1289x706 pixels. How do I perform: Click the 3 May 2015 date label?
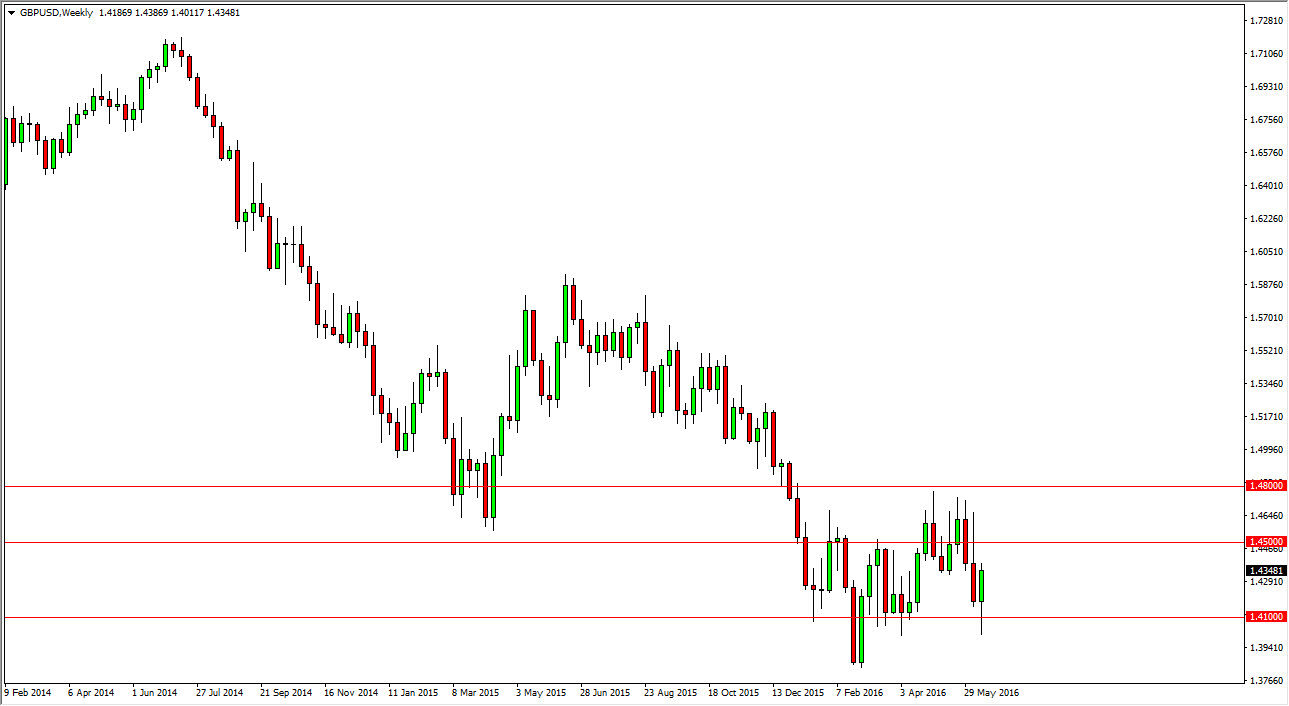coord(539,692)
